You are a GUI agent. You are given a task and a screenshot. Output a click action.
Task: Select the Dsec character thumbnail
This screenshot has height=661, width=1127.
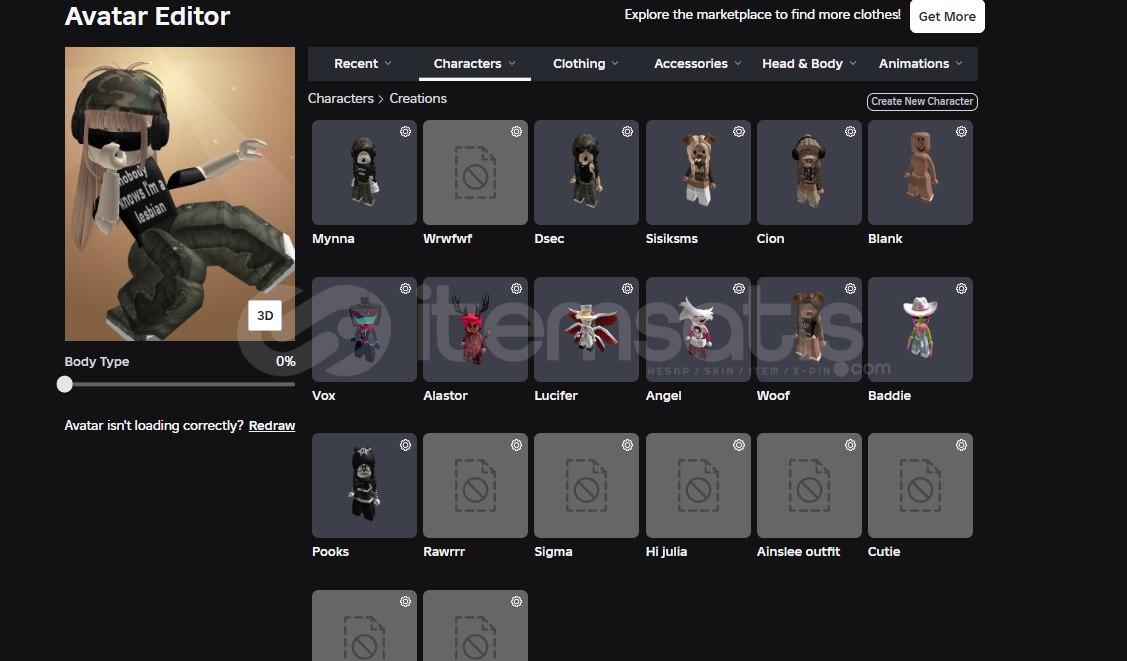[586, 172]
